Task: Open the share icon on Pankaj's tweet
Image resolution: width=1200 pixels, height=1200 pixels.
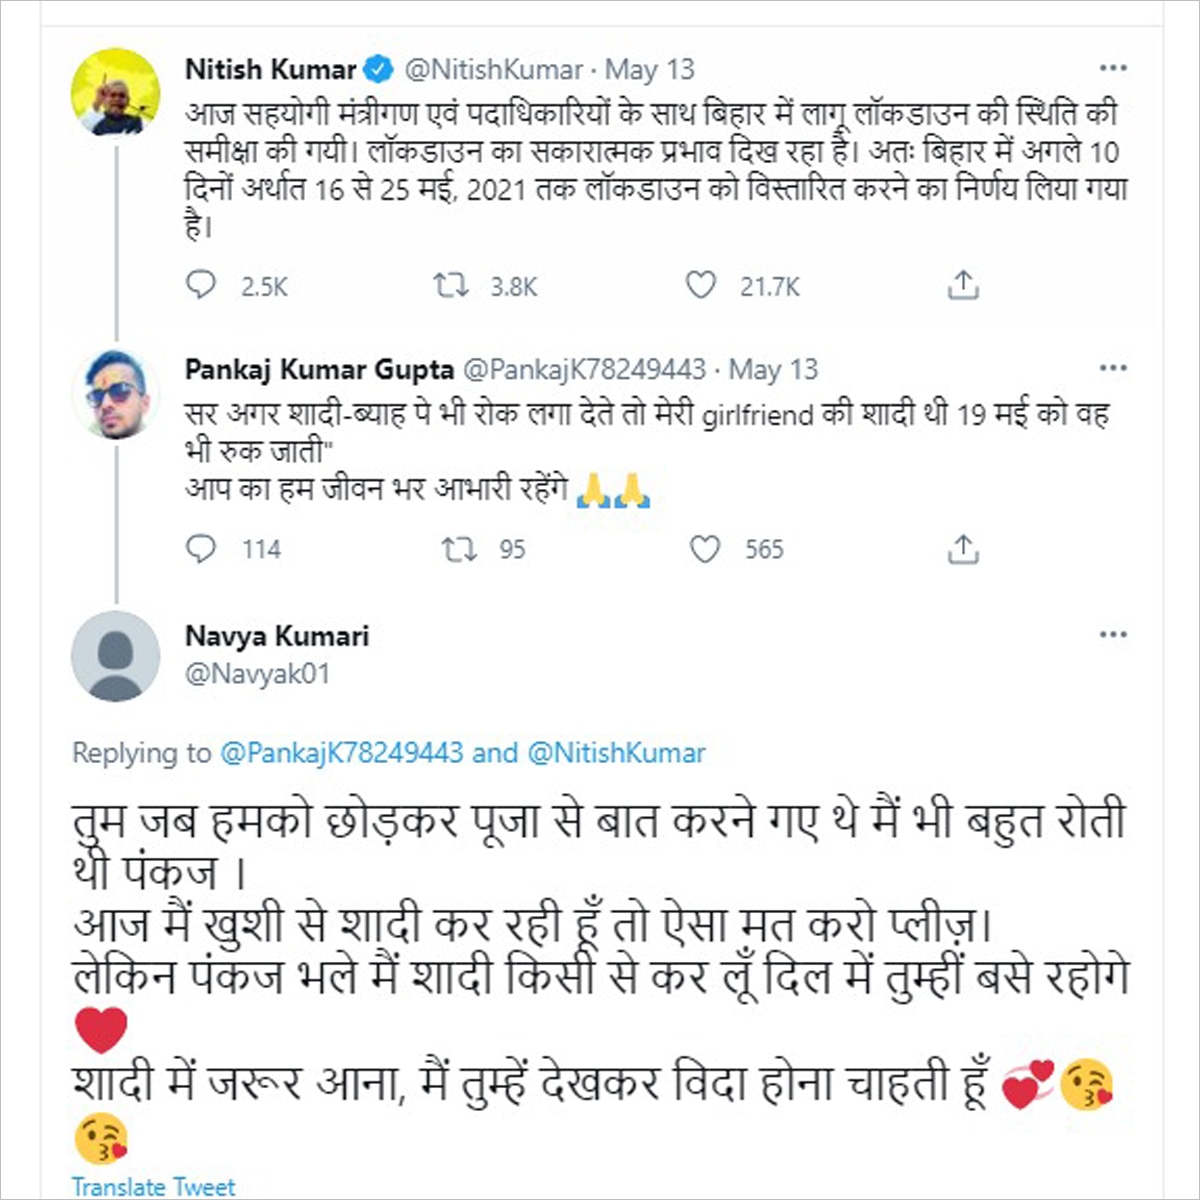Action: coord(964,547)
